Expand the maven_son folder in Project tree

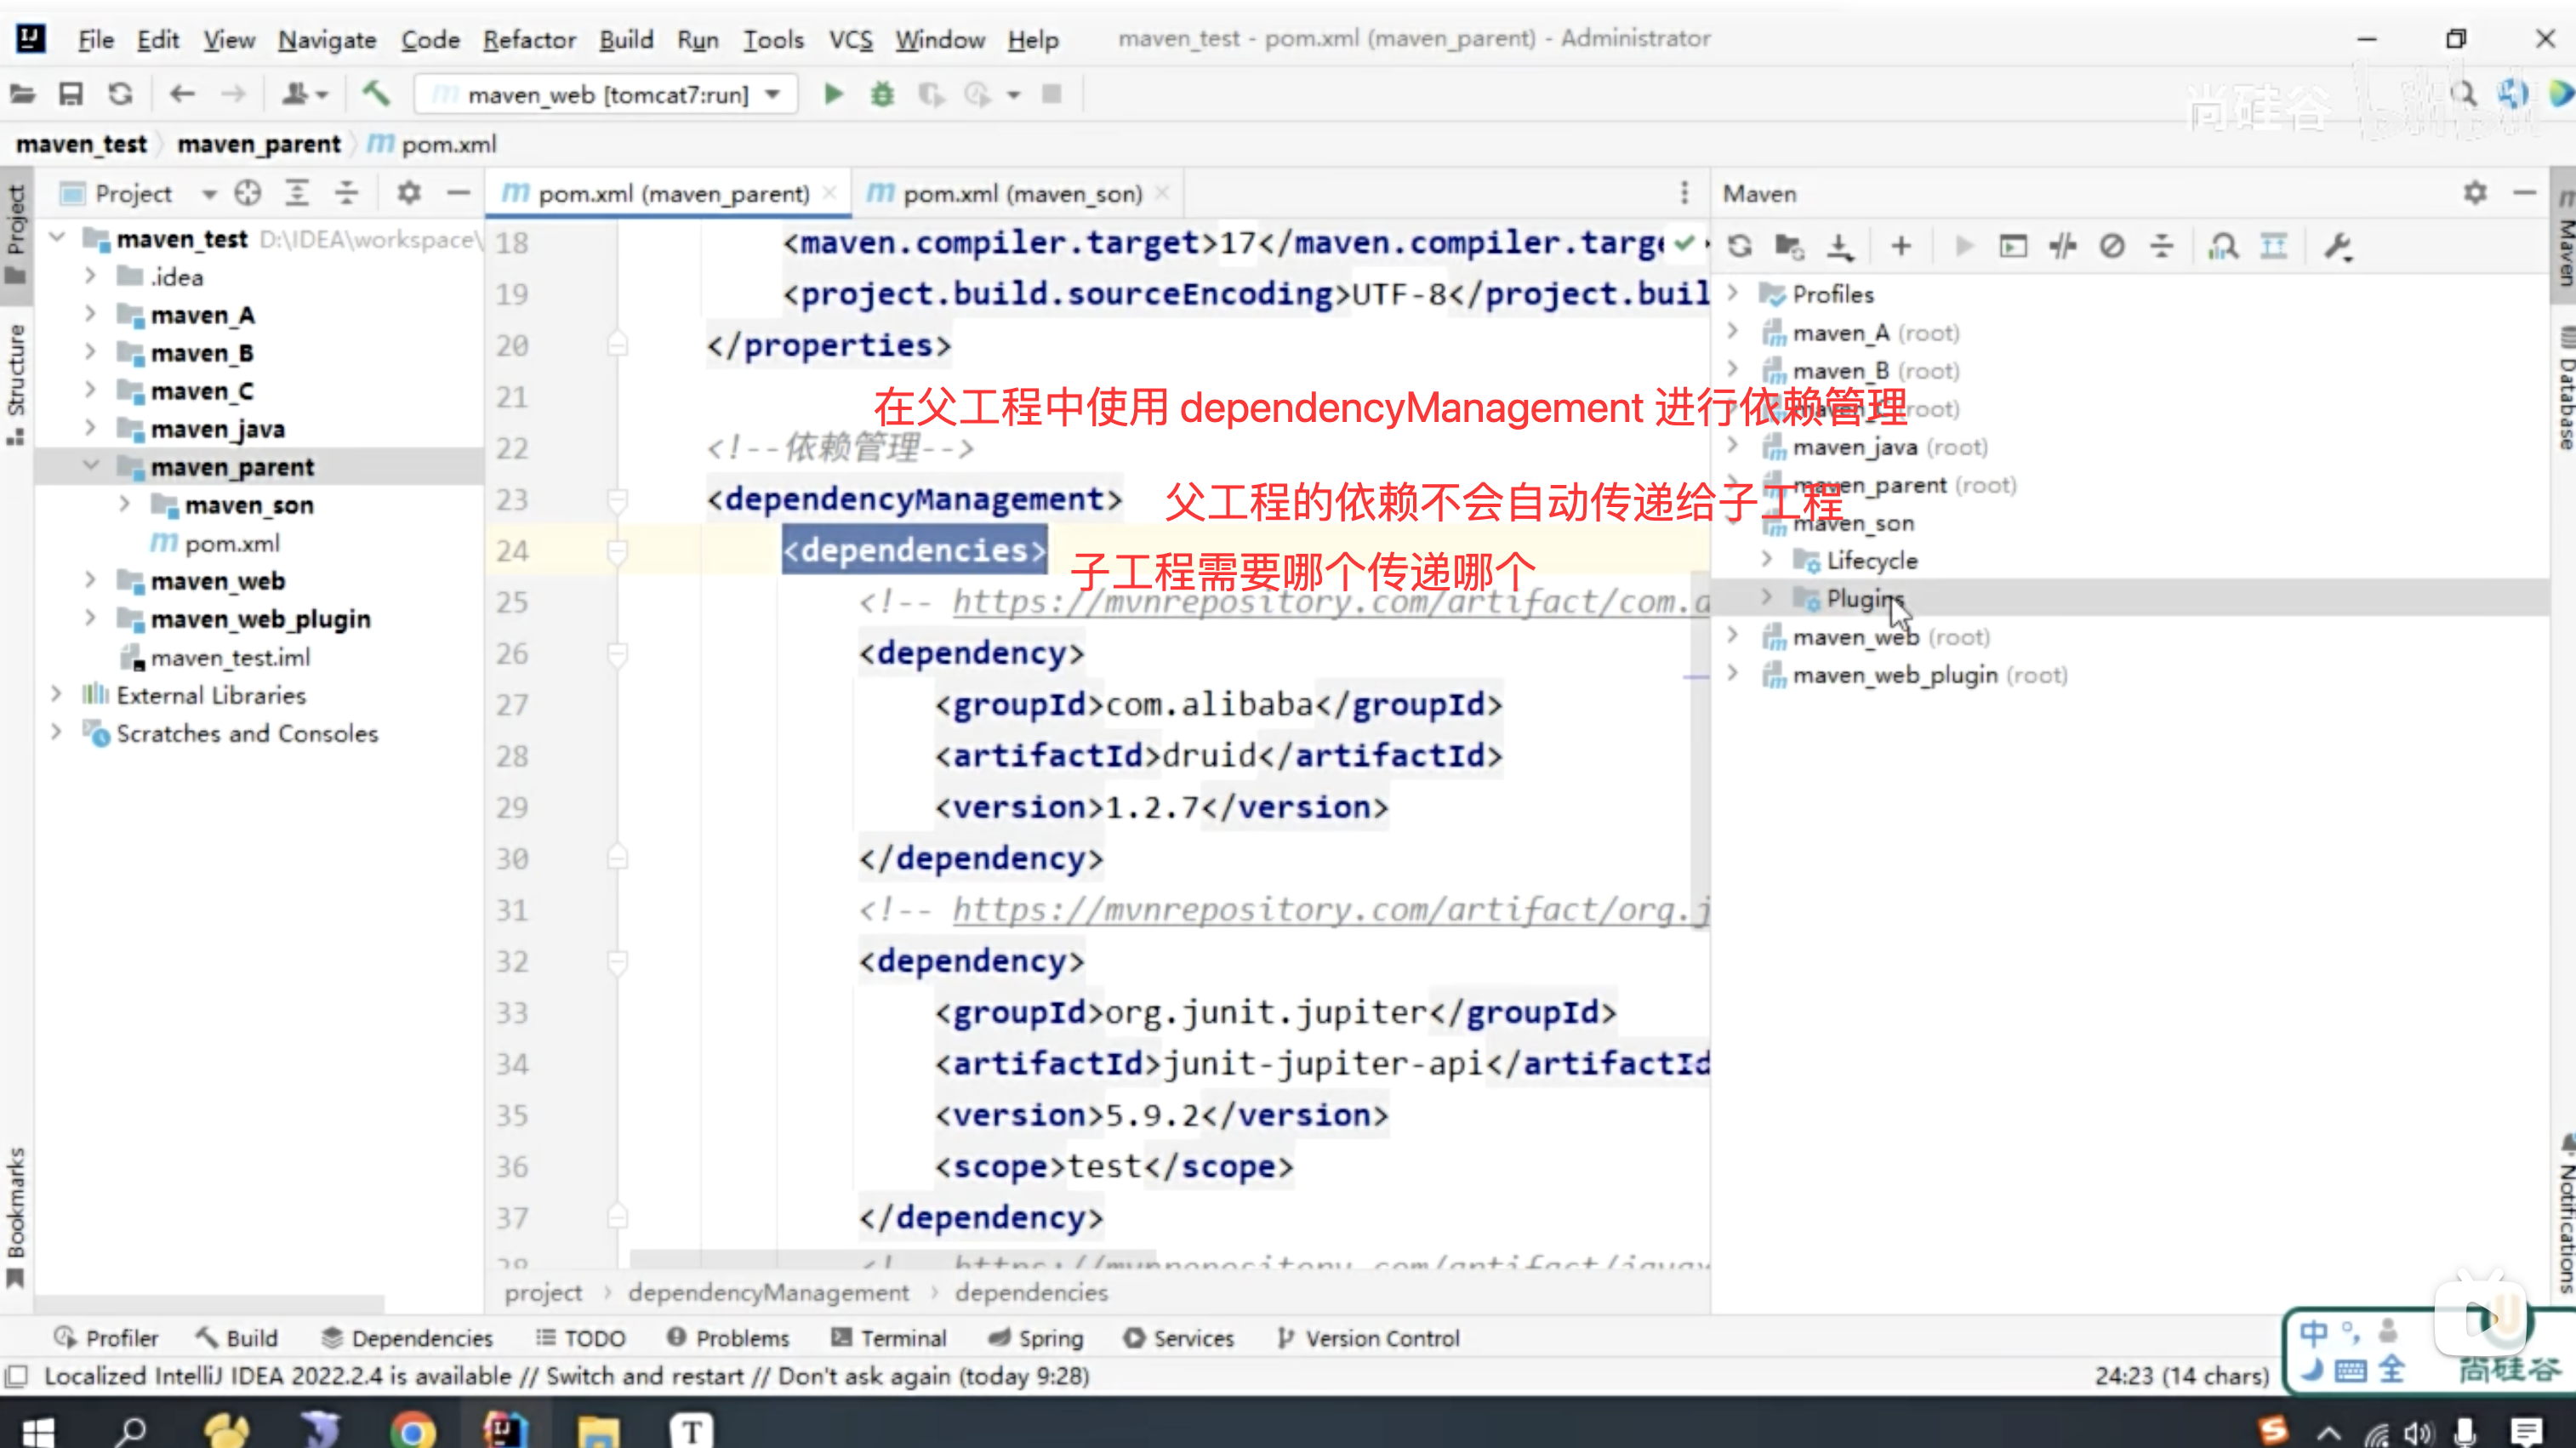click(x=124, y=504)
